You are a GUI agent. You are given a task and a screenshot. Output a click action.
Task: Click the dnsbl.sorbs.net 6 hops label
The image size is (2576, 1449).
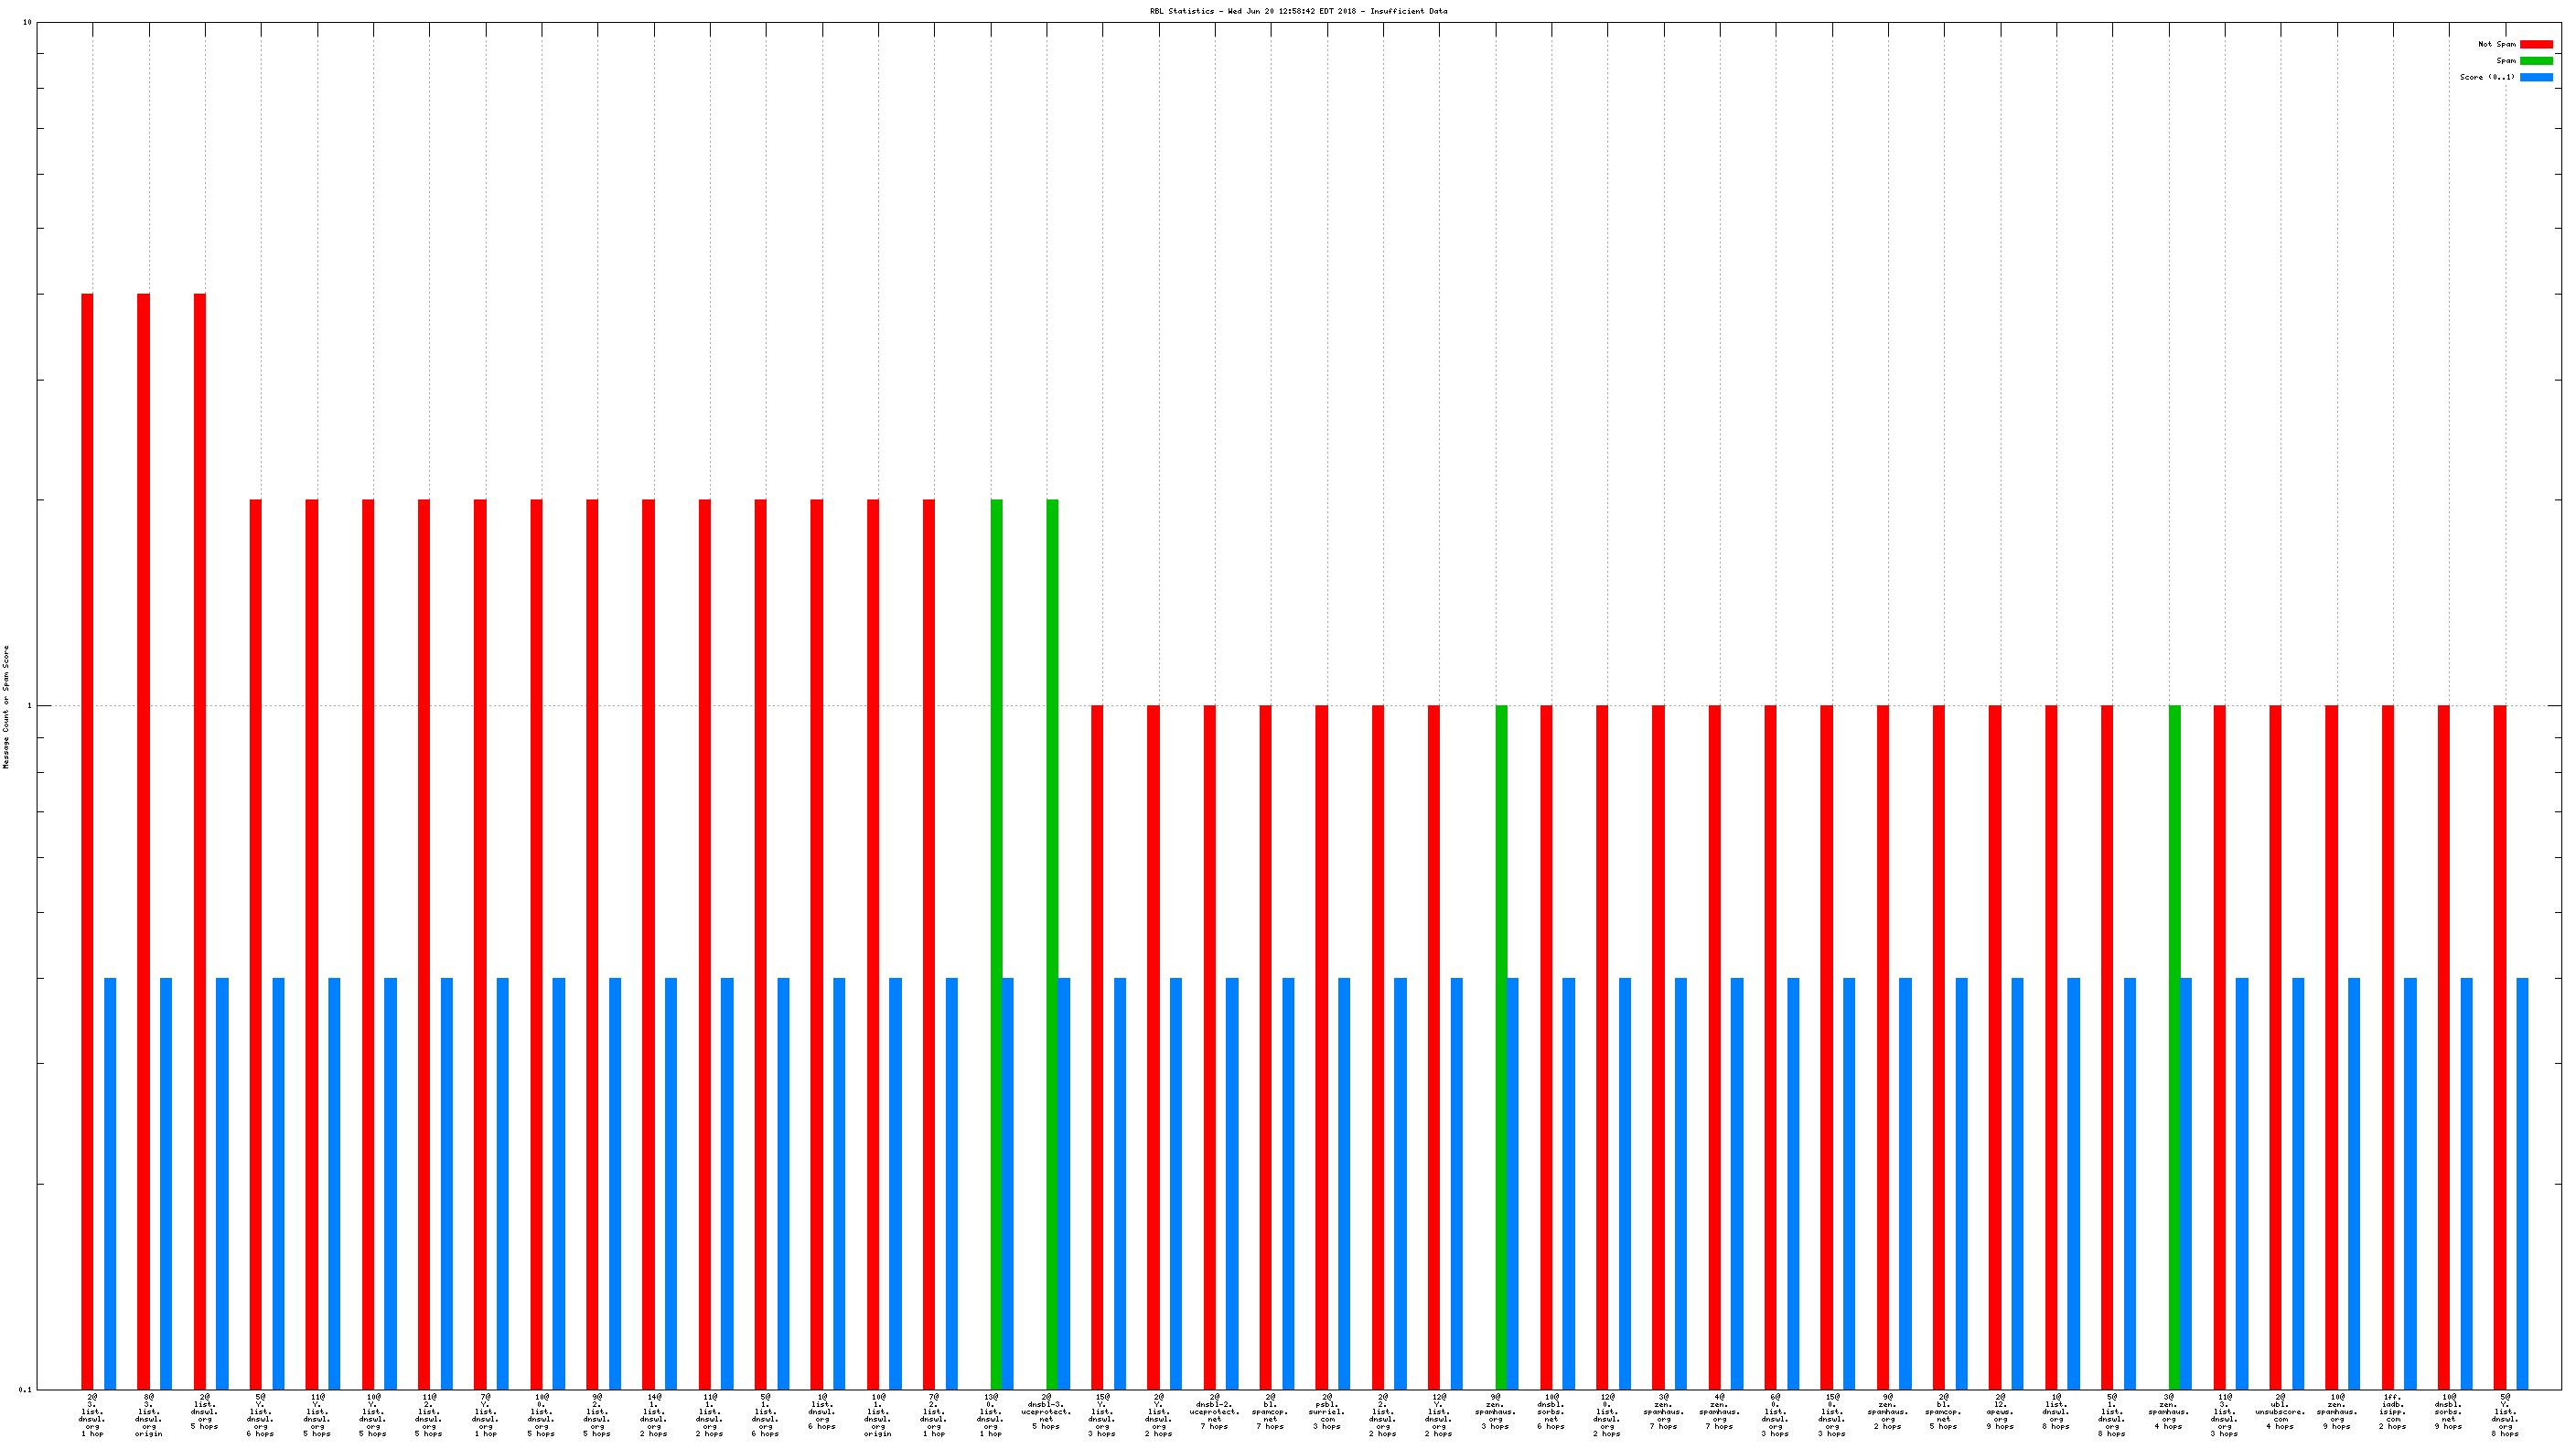[1551, 1412]
